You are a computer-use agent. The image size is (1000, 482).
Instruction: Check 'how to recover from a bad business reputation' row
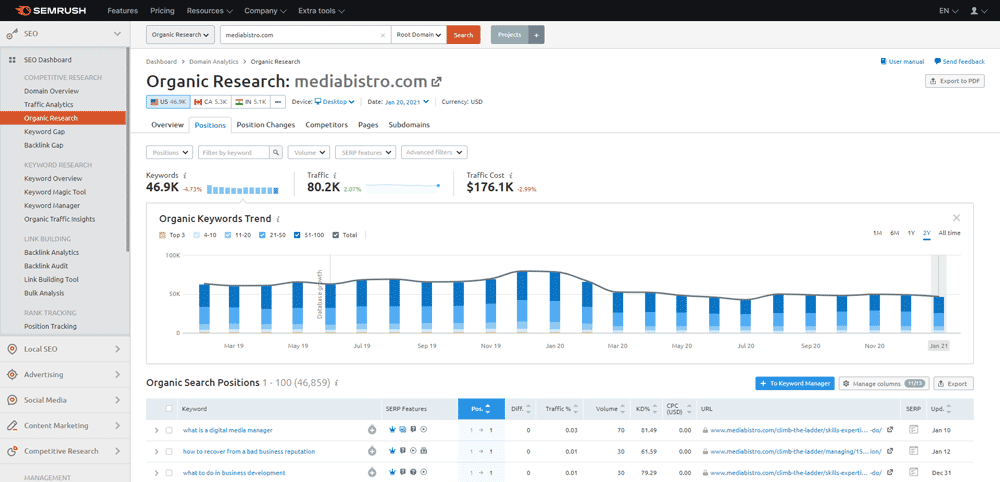[169, 451]
